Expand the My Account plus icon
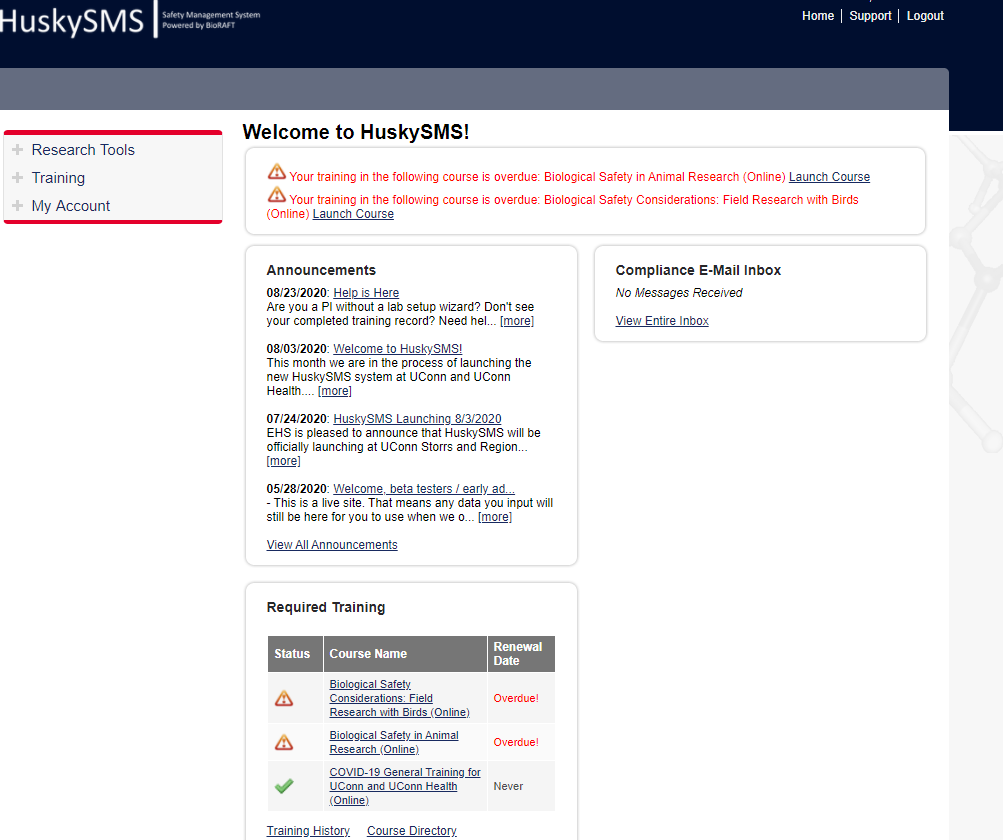Viewport: 1003px width, 840px height. [x=17, y=206]
